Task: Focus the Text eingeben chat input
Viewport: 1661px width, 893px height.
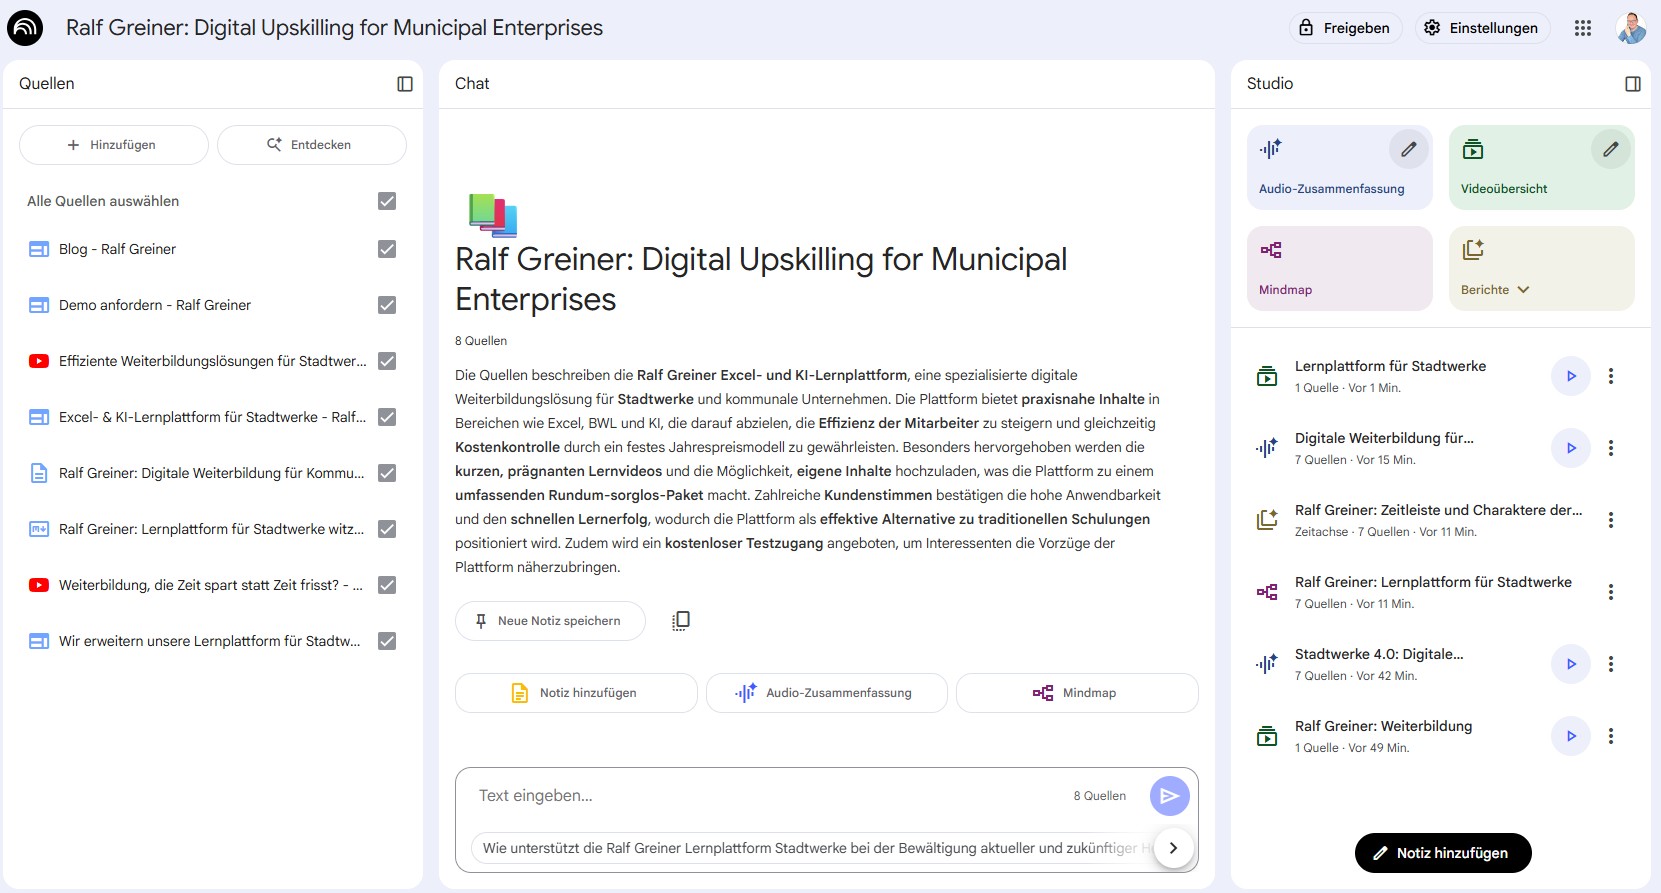Action: tap(770, 796)
